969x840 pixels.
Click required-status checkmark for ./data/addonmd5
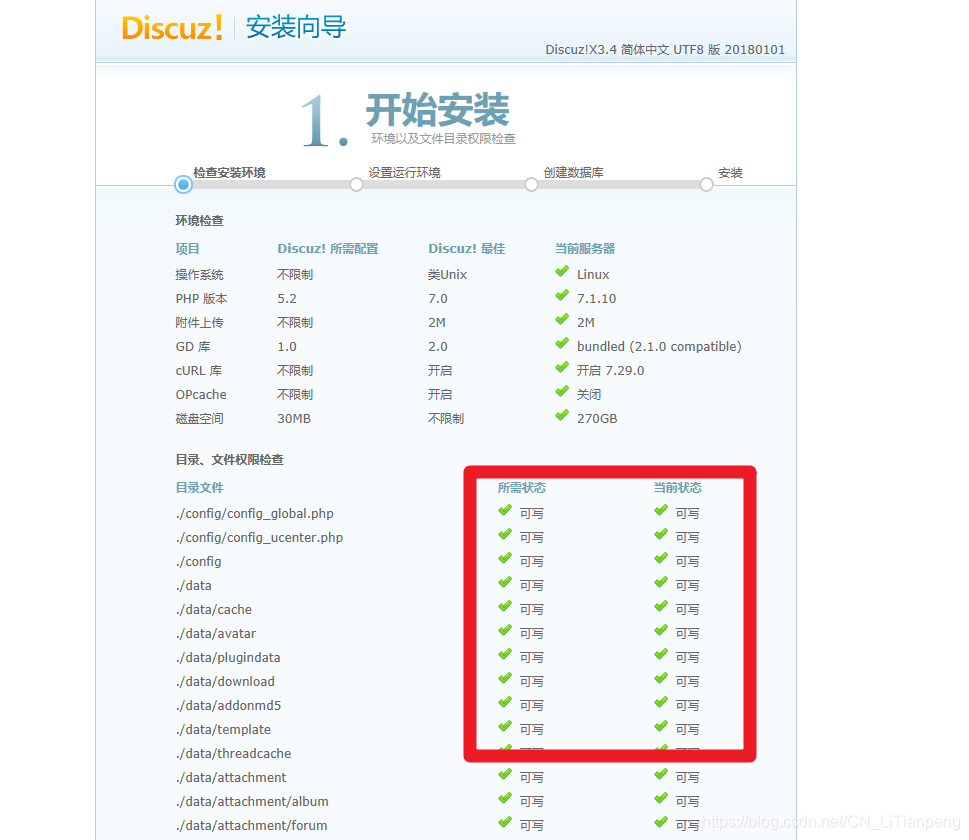click(506, 703)
